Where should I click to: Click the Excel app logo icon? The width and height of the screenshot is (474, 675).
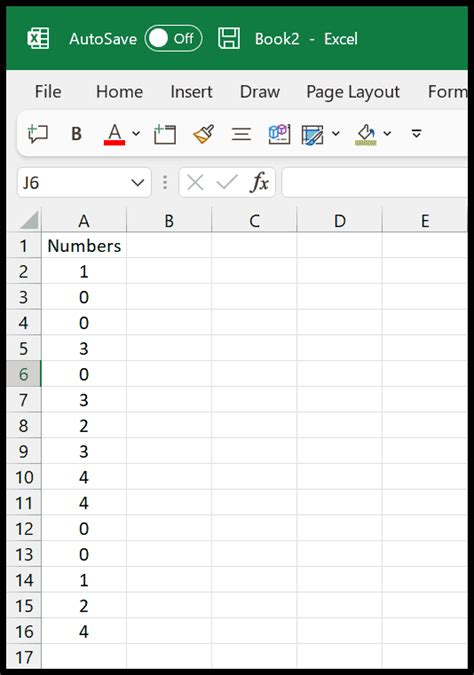click(38, 39)
